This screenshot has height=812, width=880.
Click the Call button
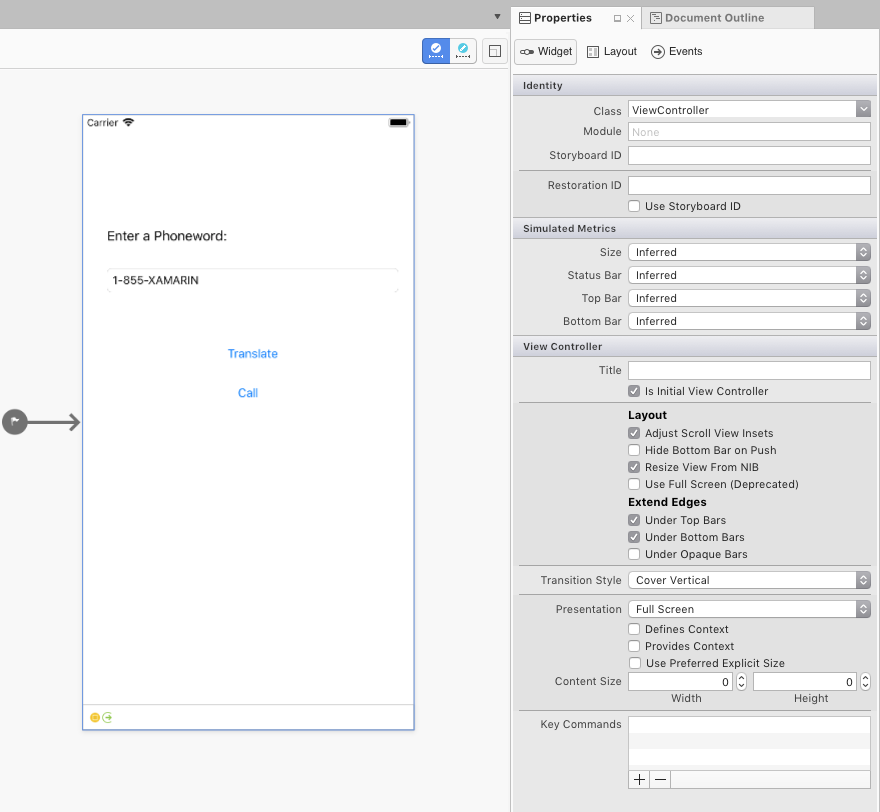tap(247, 392)
